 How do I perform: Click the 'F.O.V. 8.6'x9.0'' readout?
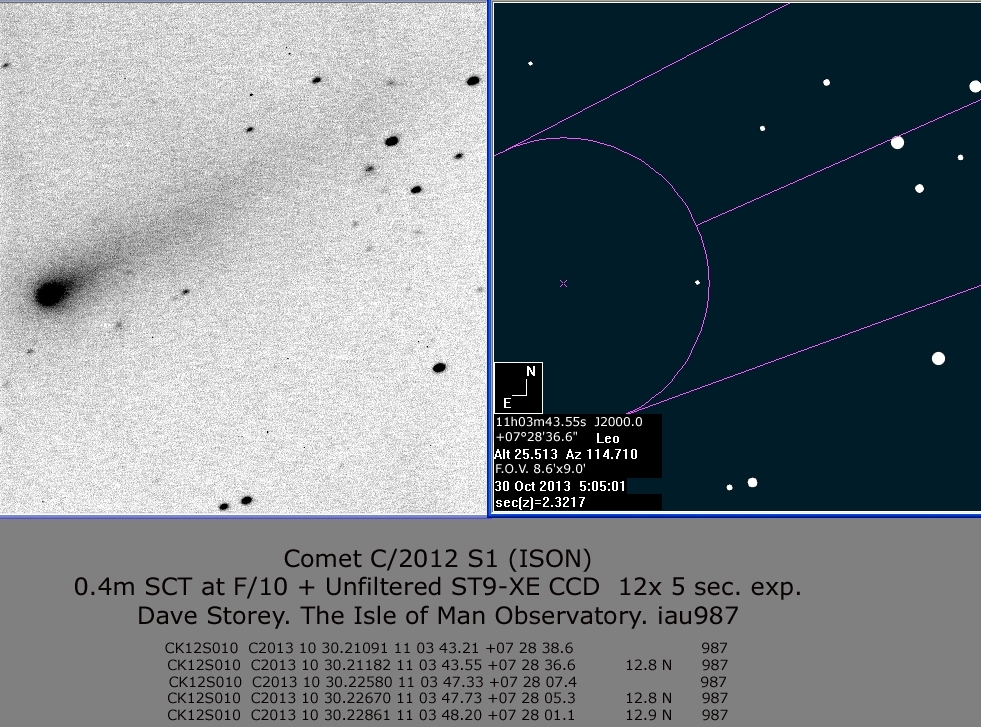click(x=540, y=469)
